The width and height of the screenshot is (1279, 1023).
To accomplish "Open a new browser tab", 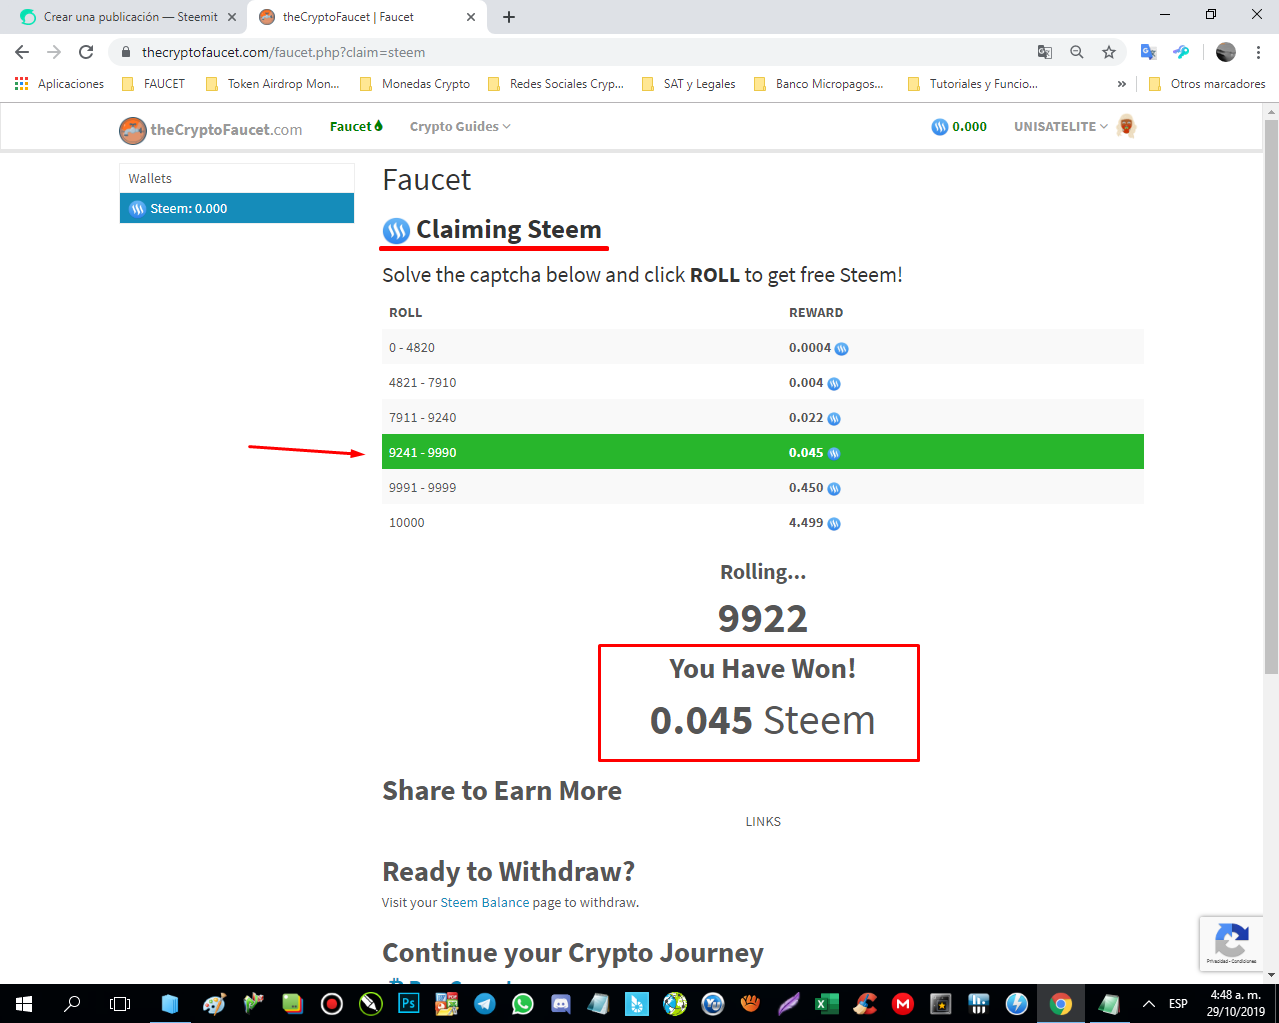I will (509, 17).
